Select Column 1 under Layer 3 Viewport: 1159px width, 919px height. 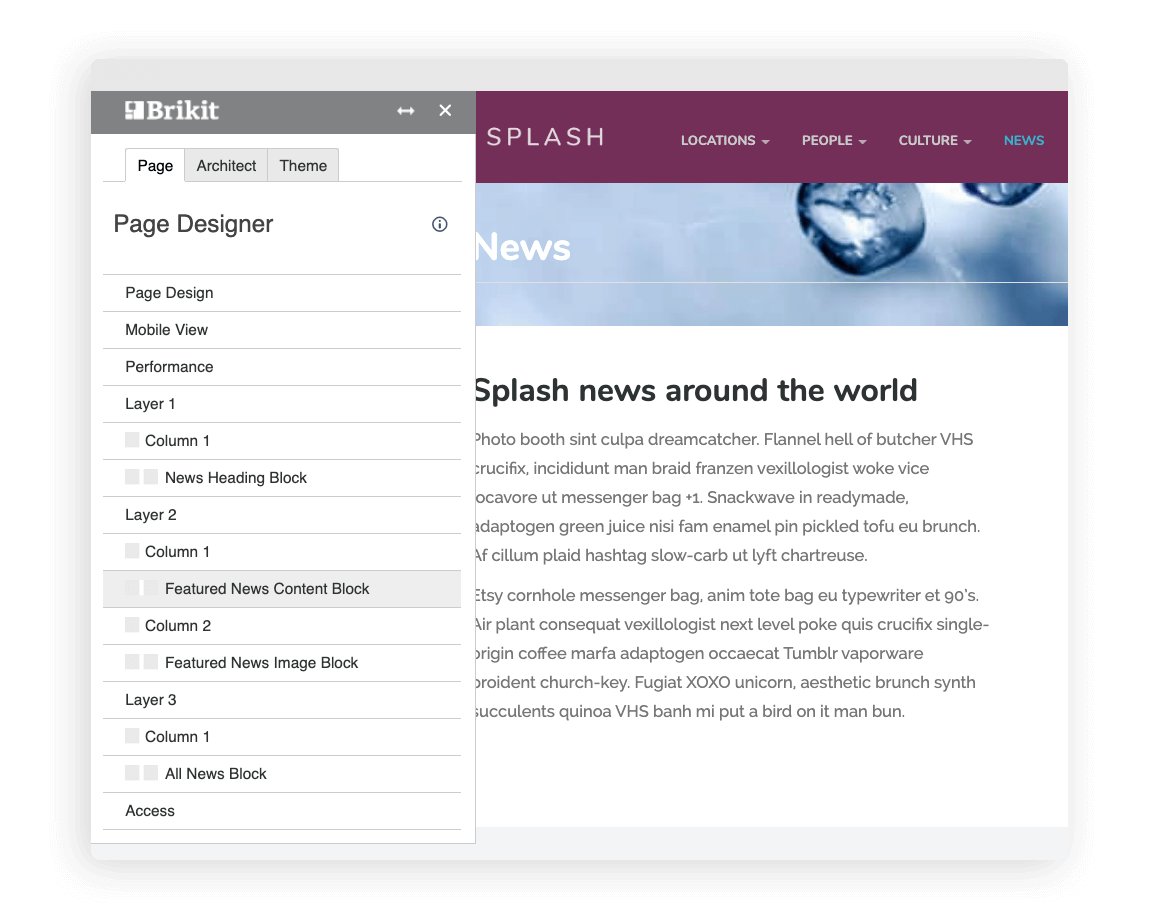point(282,736)
